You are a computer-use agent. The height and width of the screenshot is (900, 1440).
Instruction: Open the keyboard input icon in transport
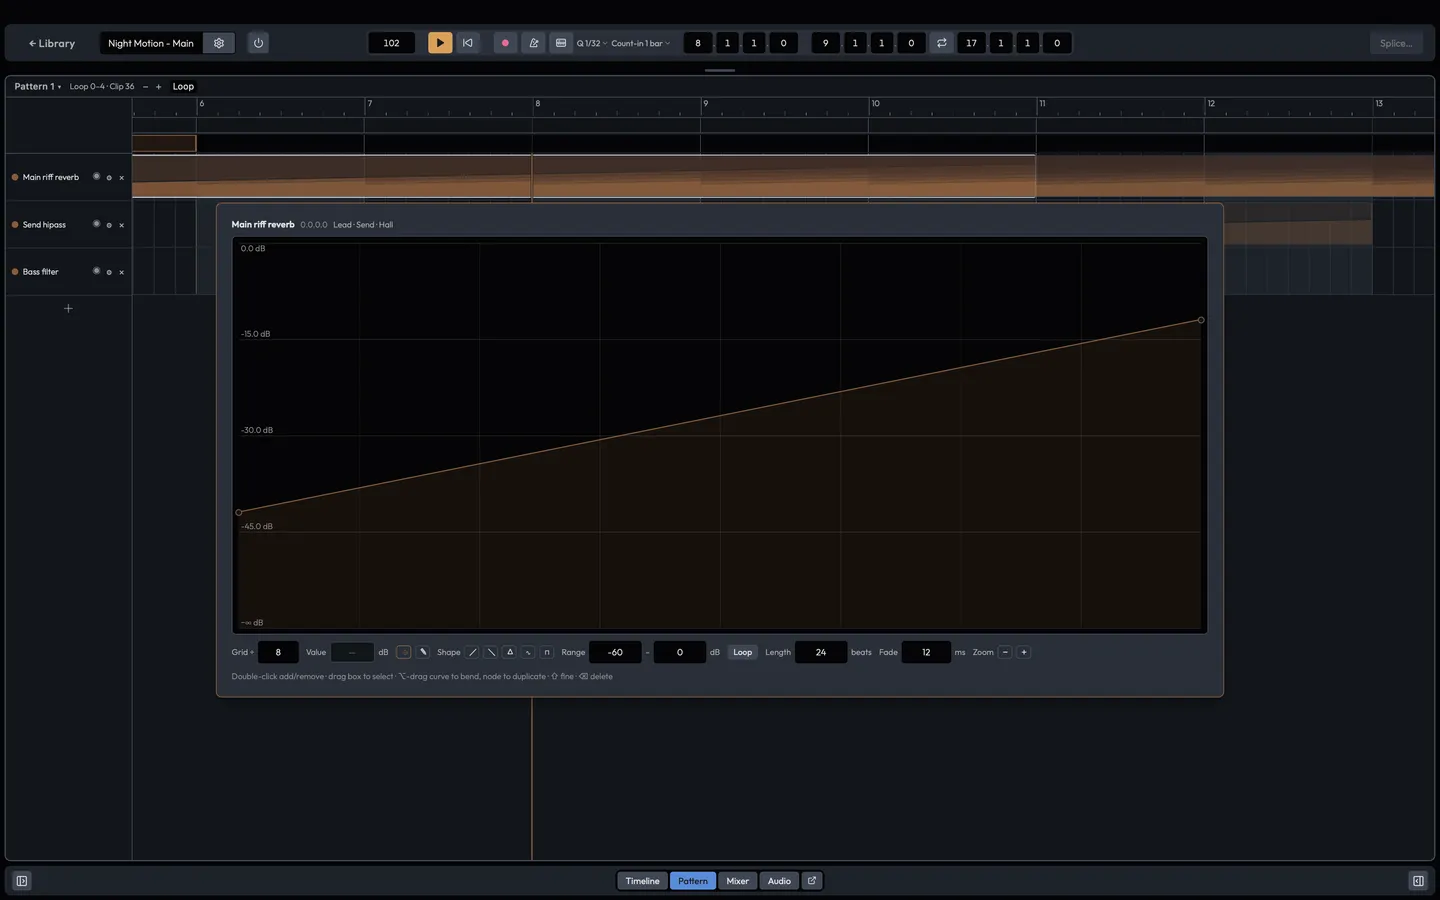pos(561,43)
